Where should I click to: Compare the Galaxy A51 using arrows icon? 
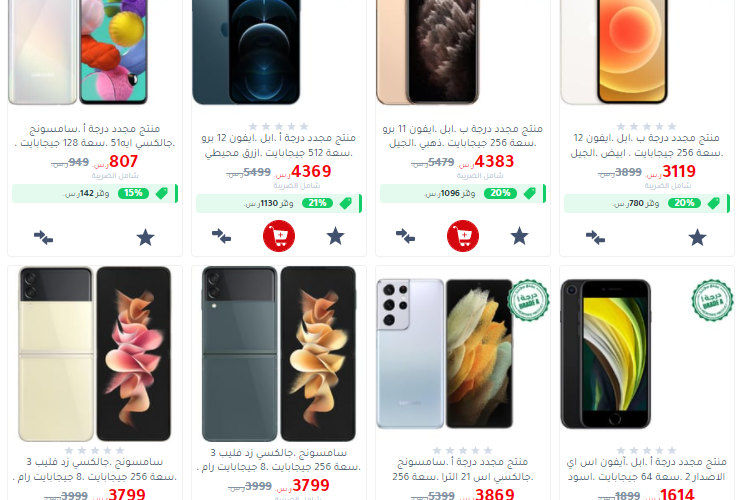pyautogui.click(x=44, y=237)
